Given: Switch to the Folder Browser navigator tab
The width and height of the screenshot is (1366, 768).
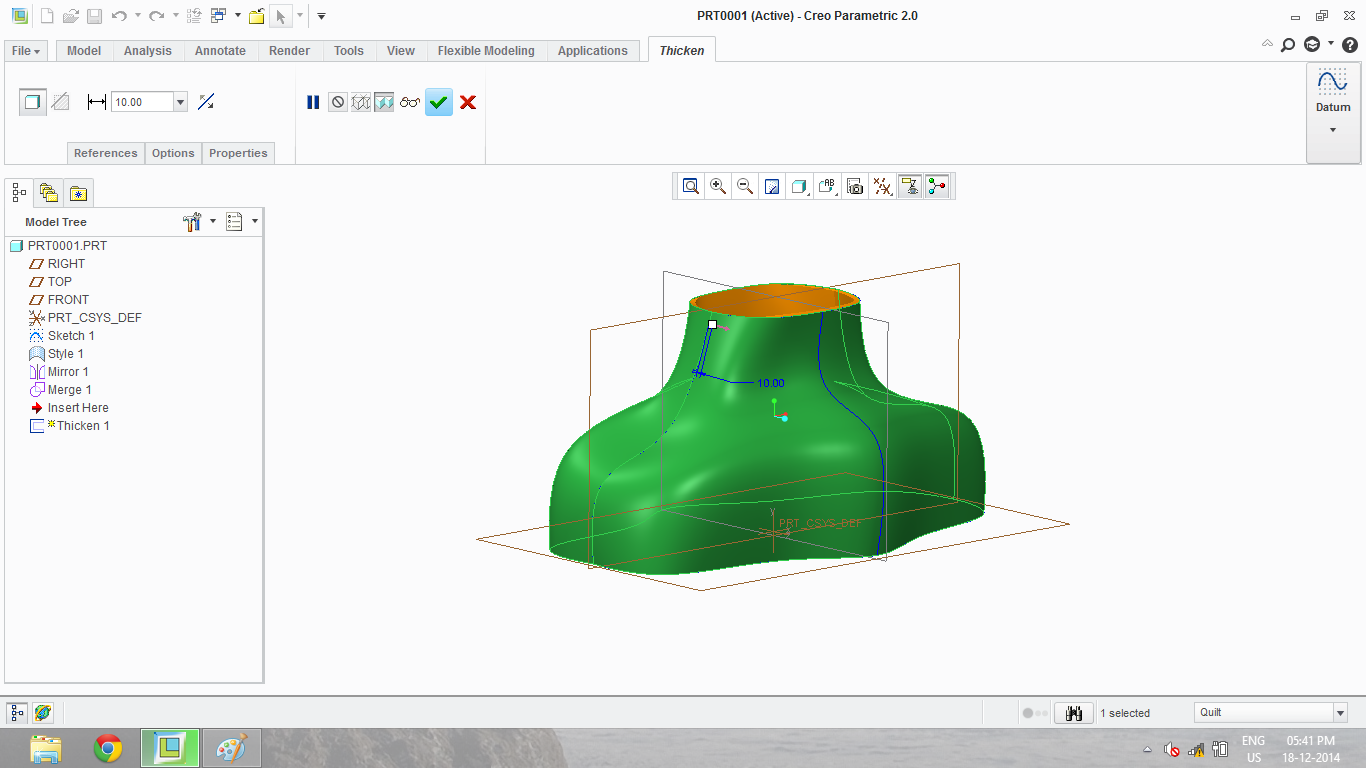Looking at the screenshot, I should coord(49,193).
